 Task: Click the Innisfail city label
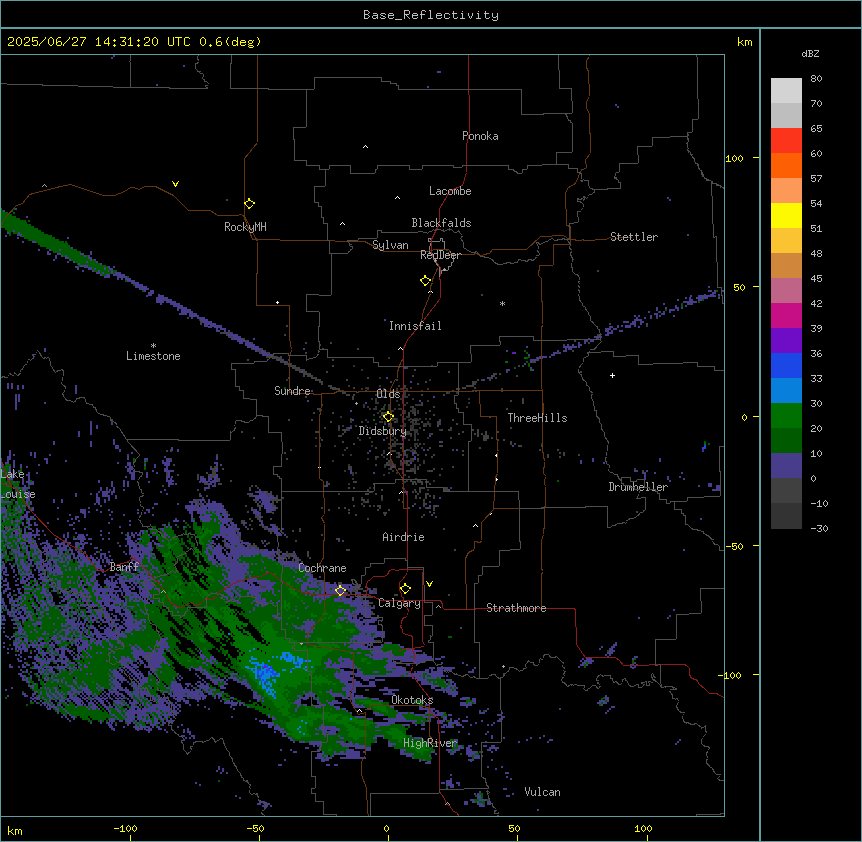415,326
